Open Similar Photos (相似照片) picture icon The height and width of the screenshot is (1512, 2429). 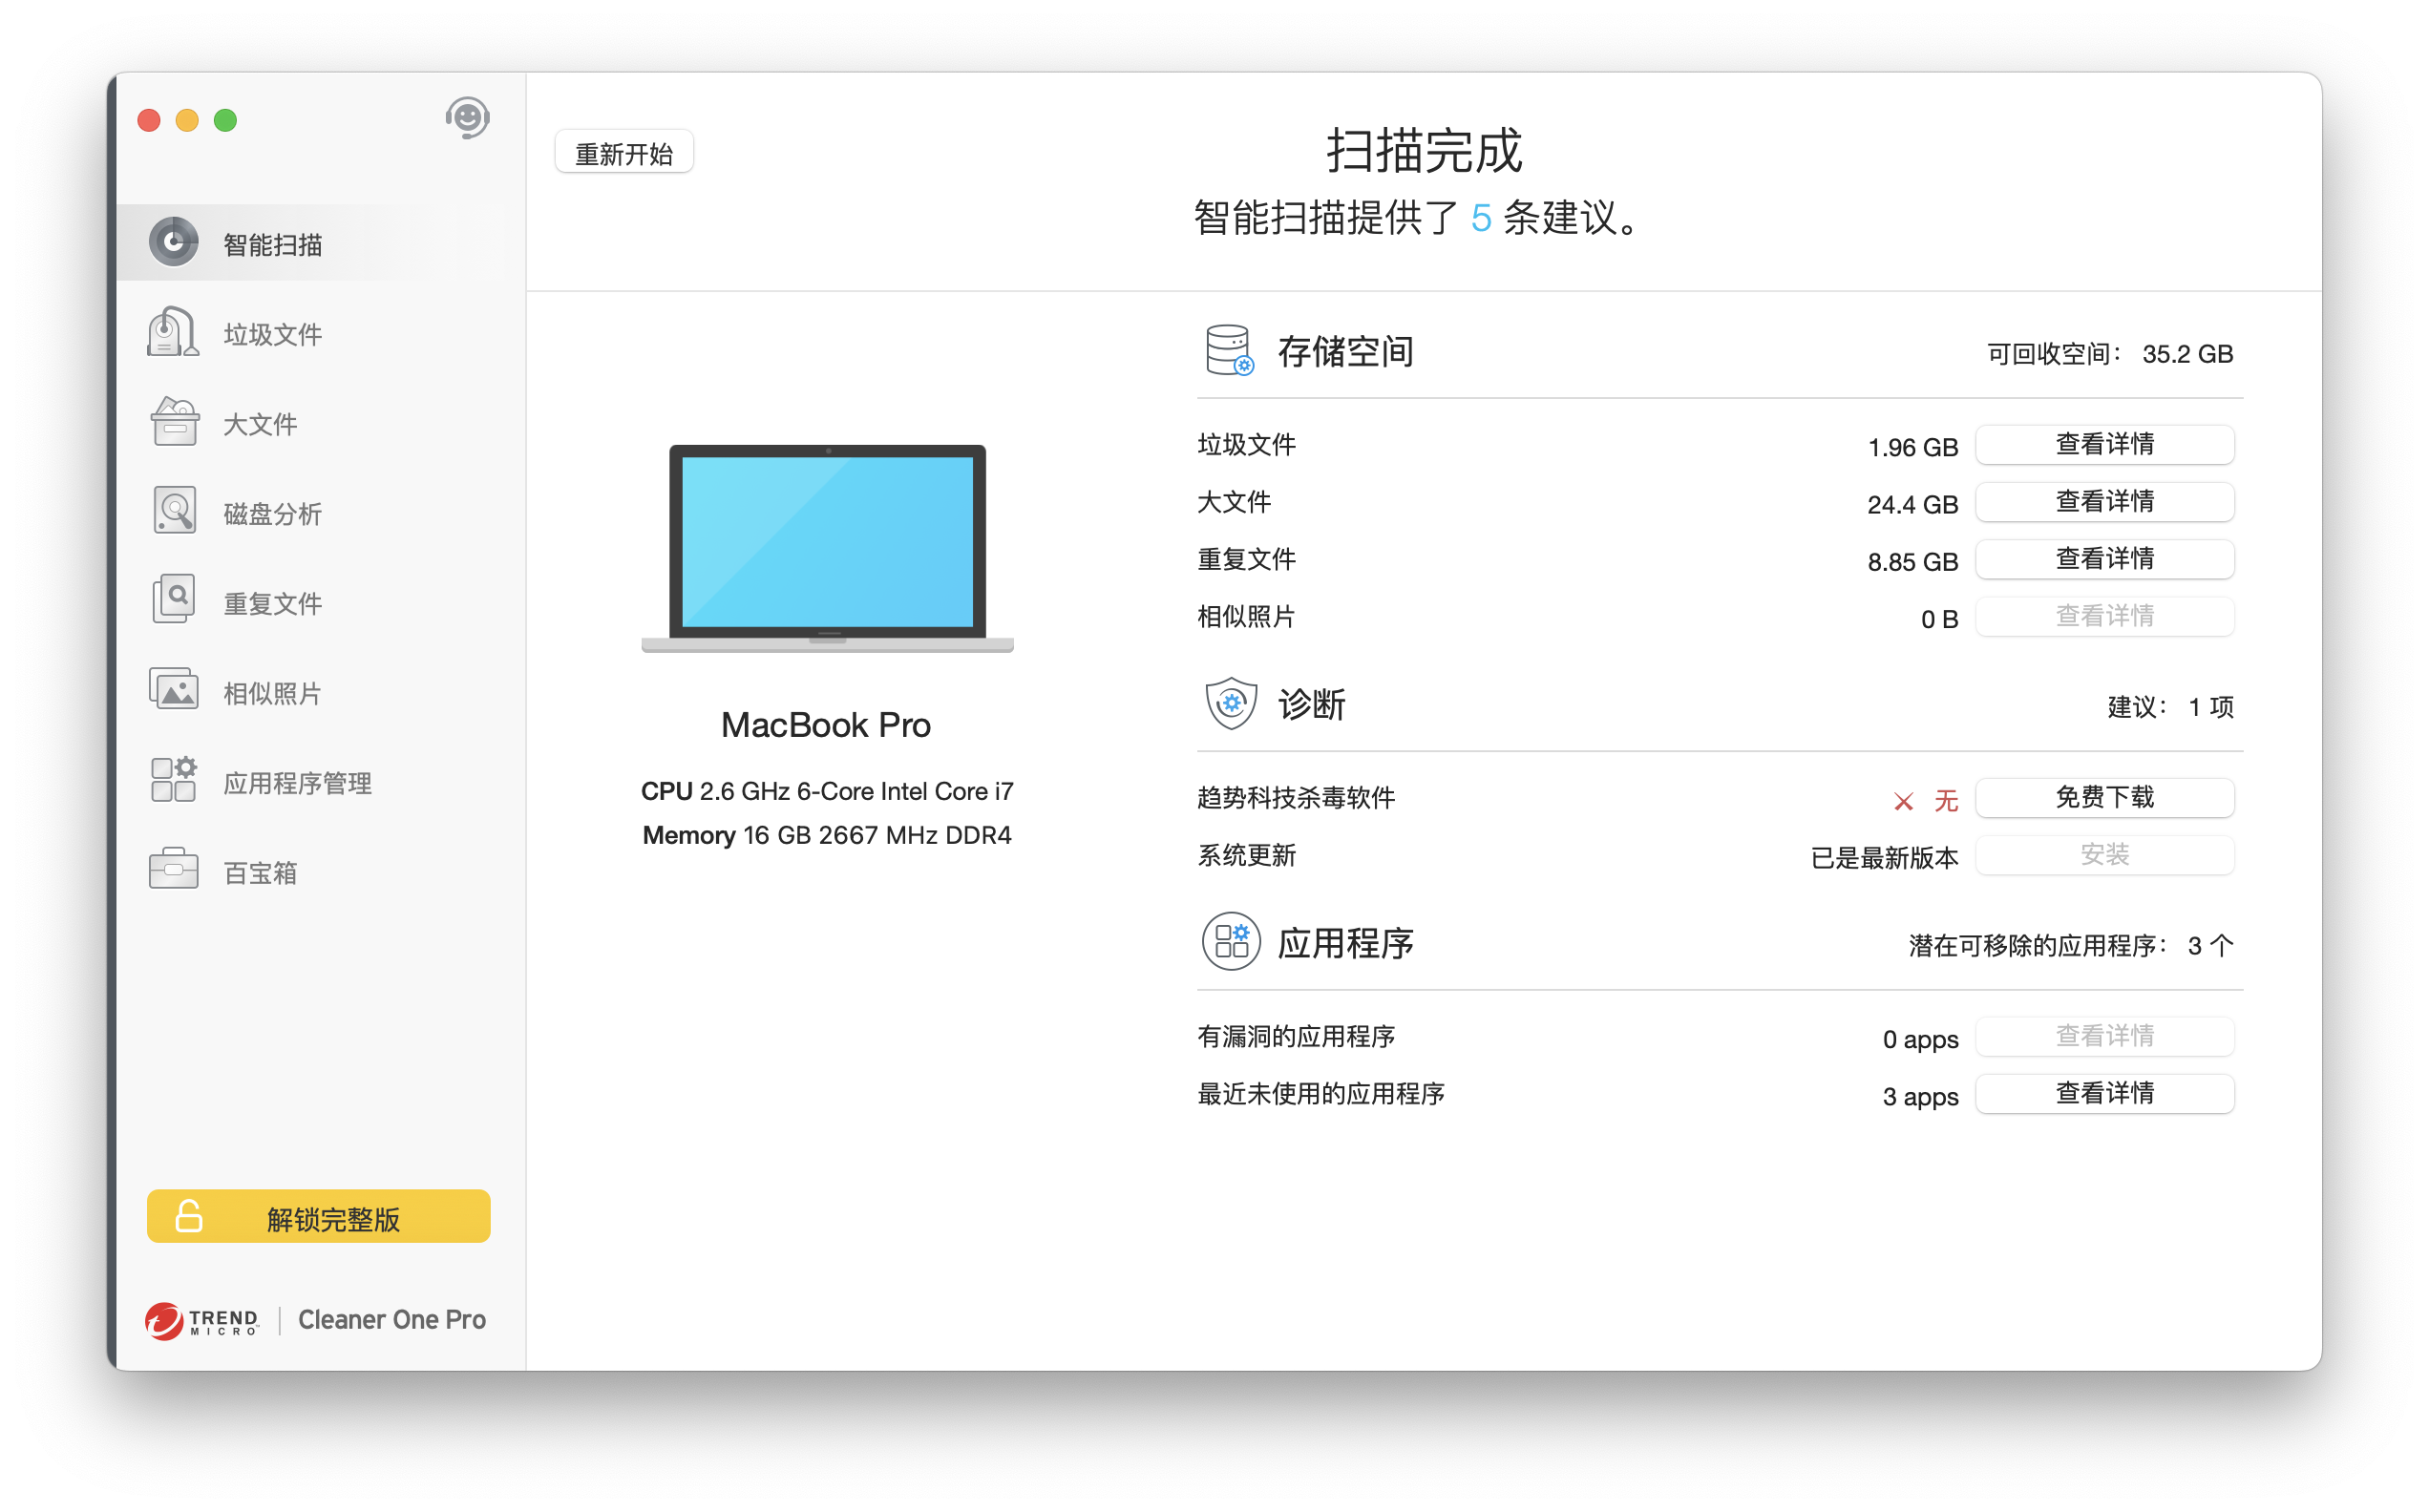(x=174, y=691)
